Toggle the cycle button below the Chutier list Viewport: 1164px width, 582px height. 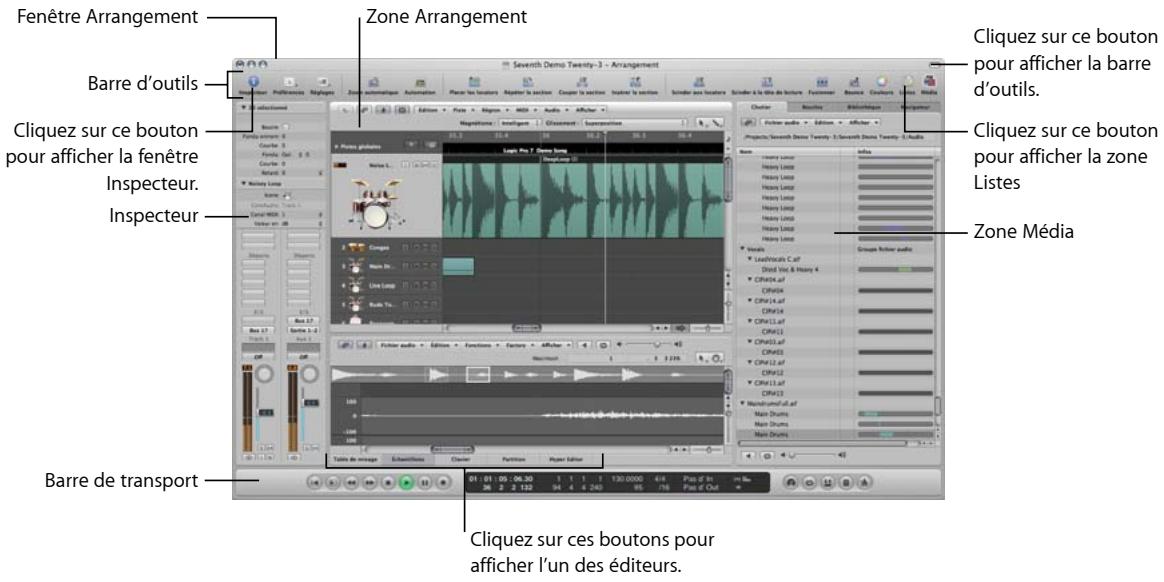coord(767,454)
